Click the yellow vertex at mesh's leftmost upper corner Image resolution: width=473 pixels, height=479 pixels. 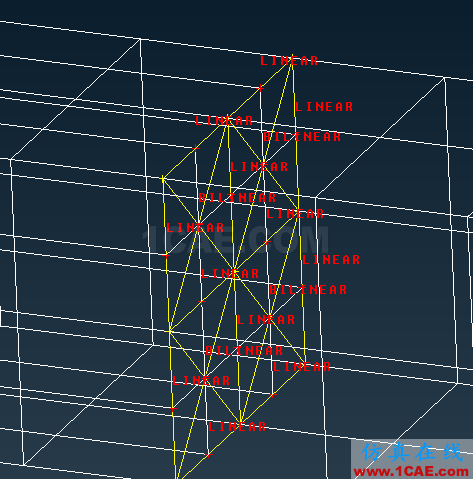click(163, 179)
